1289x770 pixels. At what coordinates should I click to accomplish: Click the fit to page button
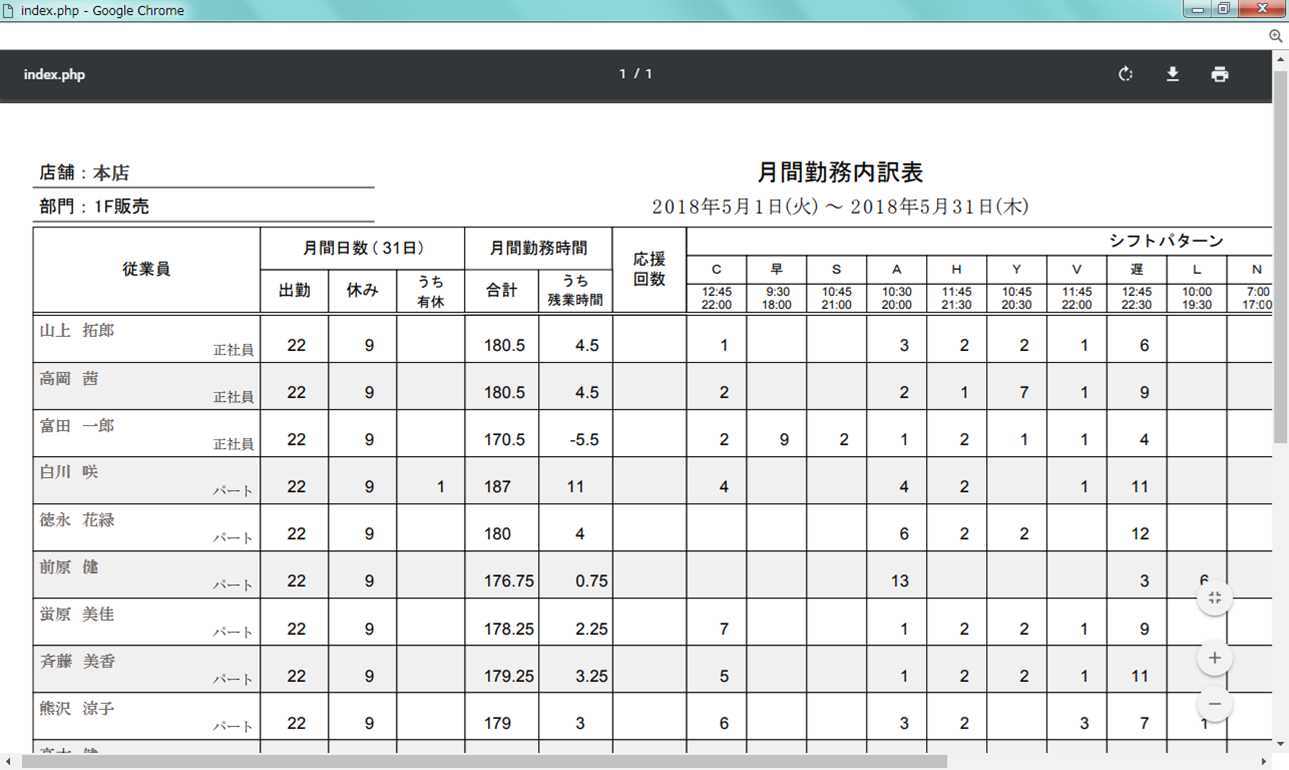(1214, 598)
